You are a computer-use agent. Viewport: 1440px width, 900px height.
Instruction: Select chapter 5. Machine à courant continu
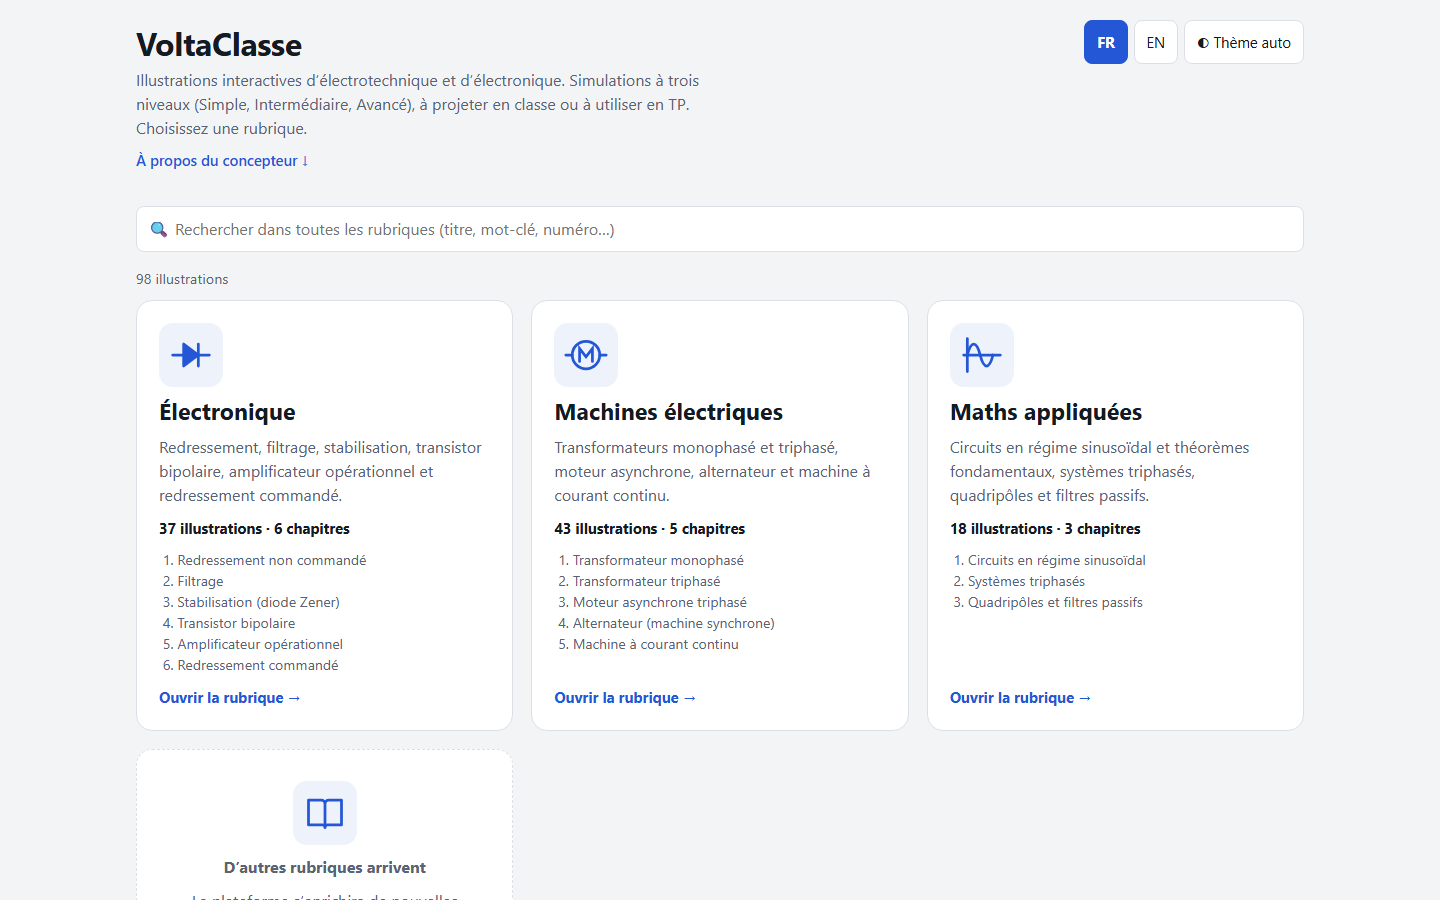[648, 644]
